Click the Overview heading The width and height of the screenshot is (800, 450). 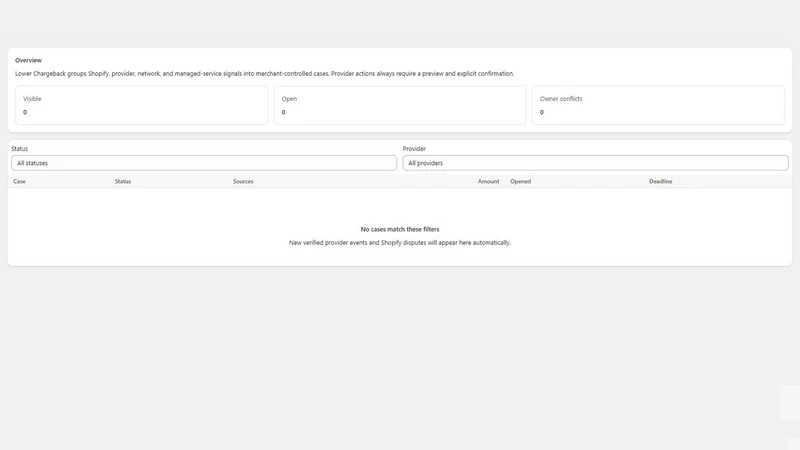[x=29, y=60]
